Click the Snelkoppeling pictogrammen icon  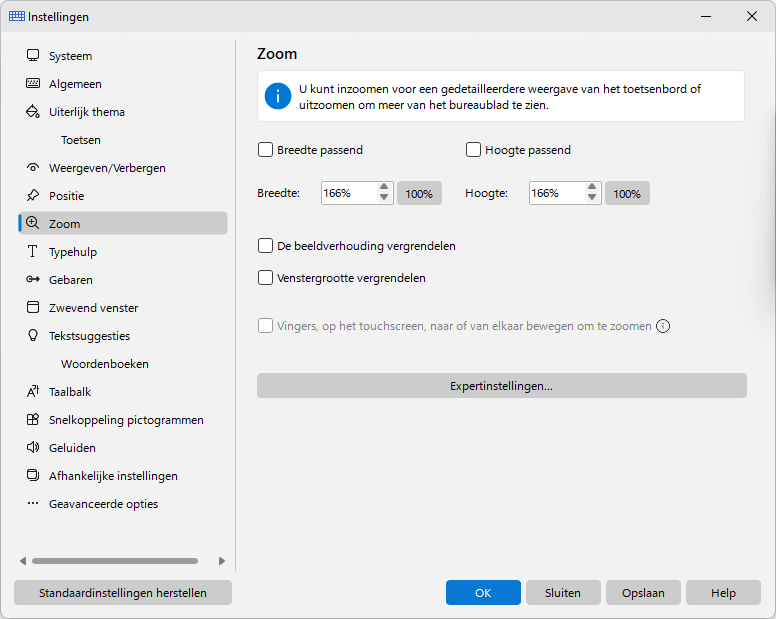[33, 419]
